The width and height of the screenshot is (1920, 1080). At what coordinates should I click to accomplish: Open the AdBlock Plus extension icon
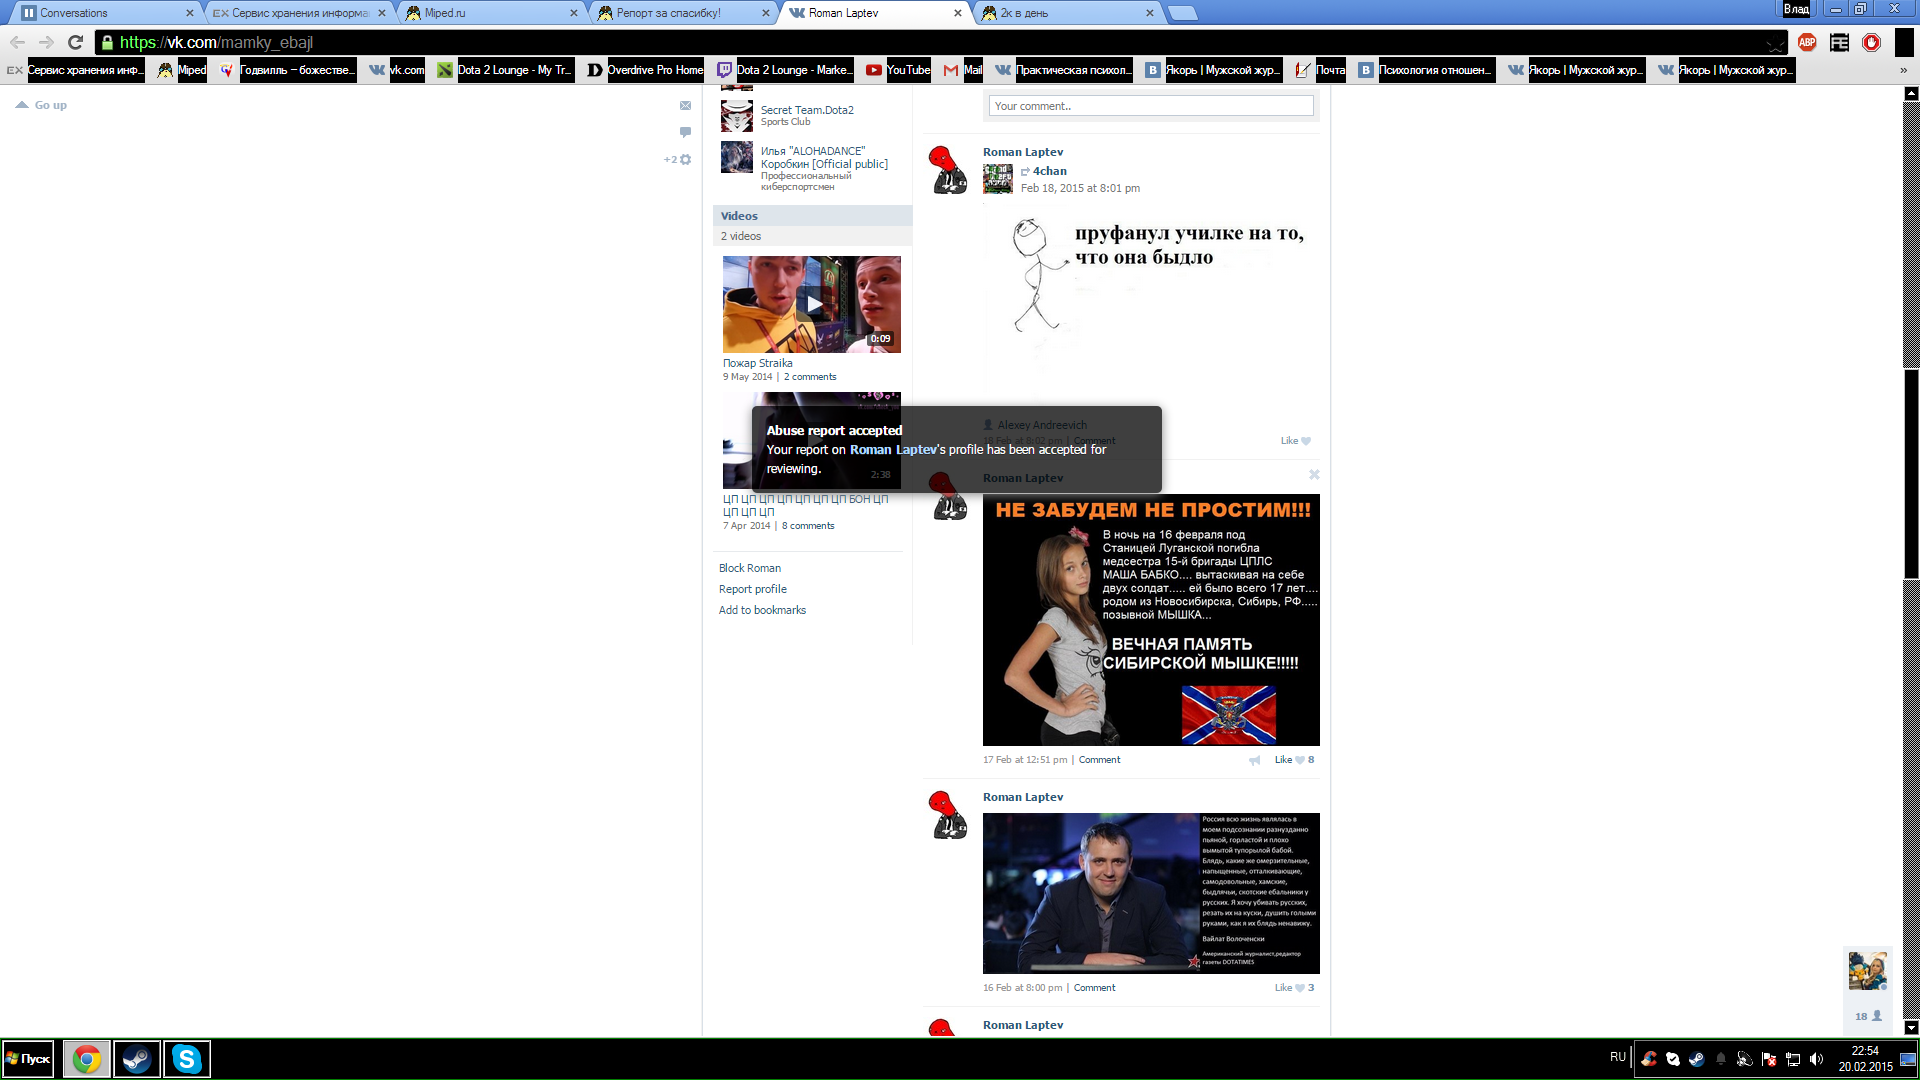pos(1807,42)
